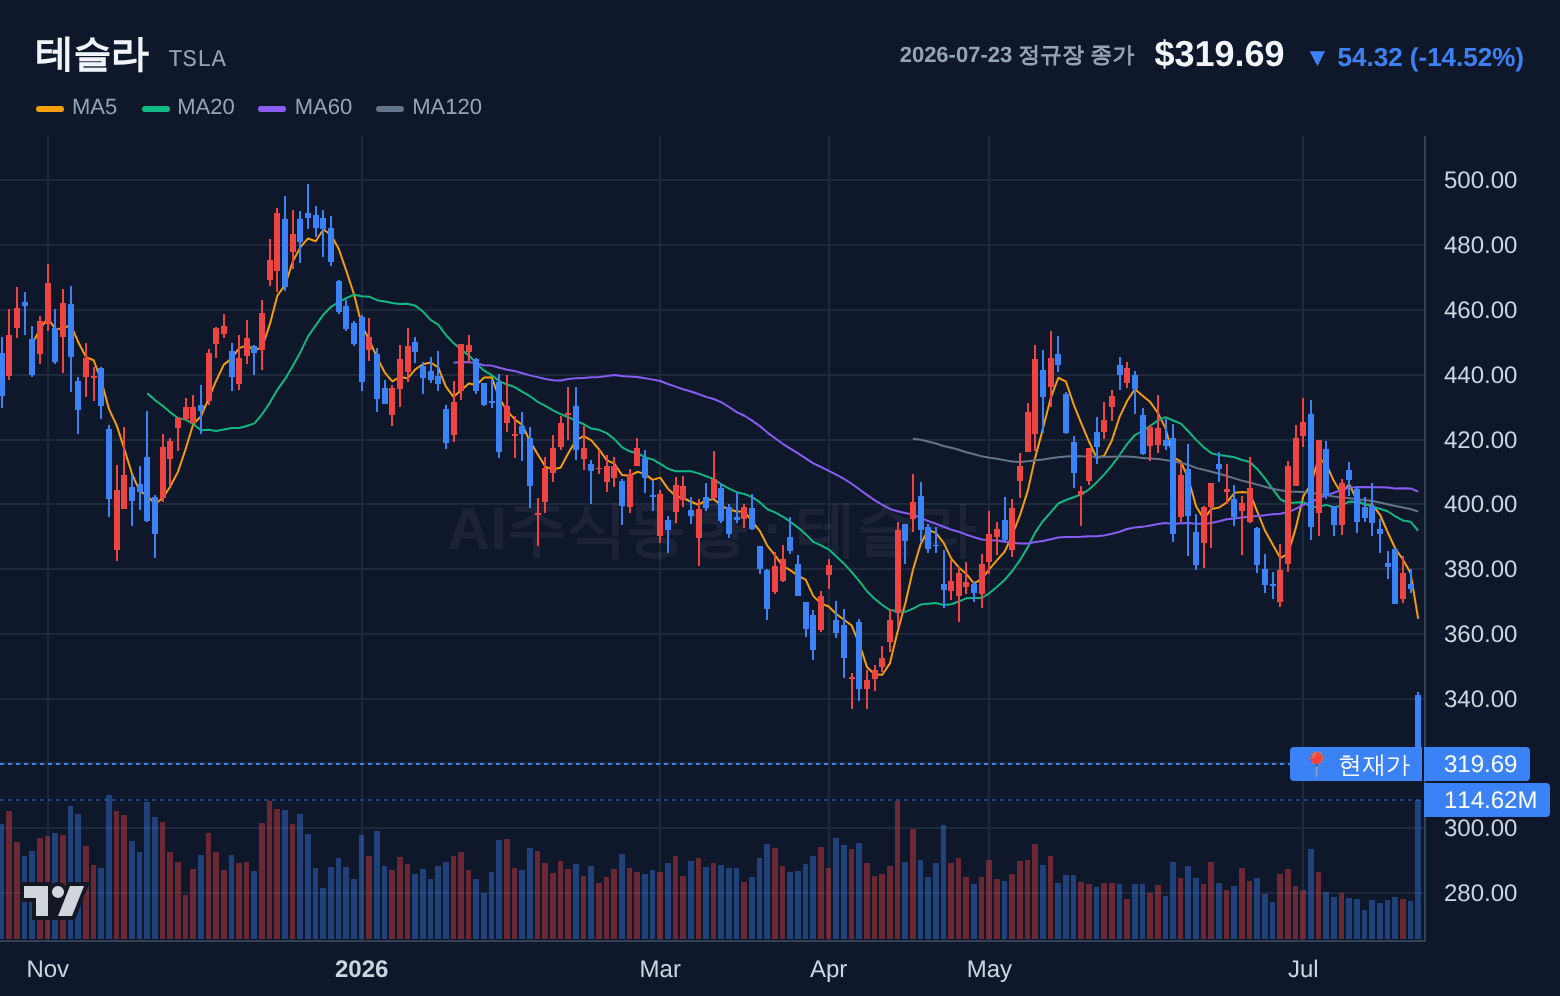Click the 2026-07-23 정규장 종가 label
The width and height of the screenshot is (1560, 996).
coord(1017,55)
